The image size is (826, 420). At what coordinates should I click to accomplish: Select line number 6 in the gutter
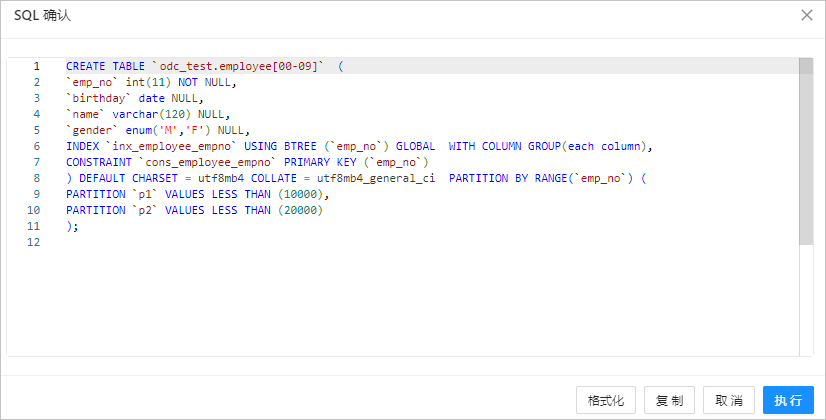pyautogui.click(x=36, y=146)
